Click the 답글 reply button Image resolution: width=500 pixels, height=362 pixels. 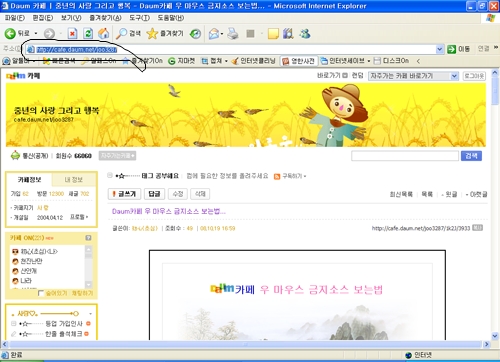pos(154,194)
